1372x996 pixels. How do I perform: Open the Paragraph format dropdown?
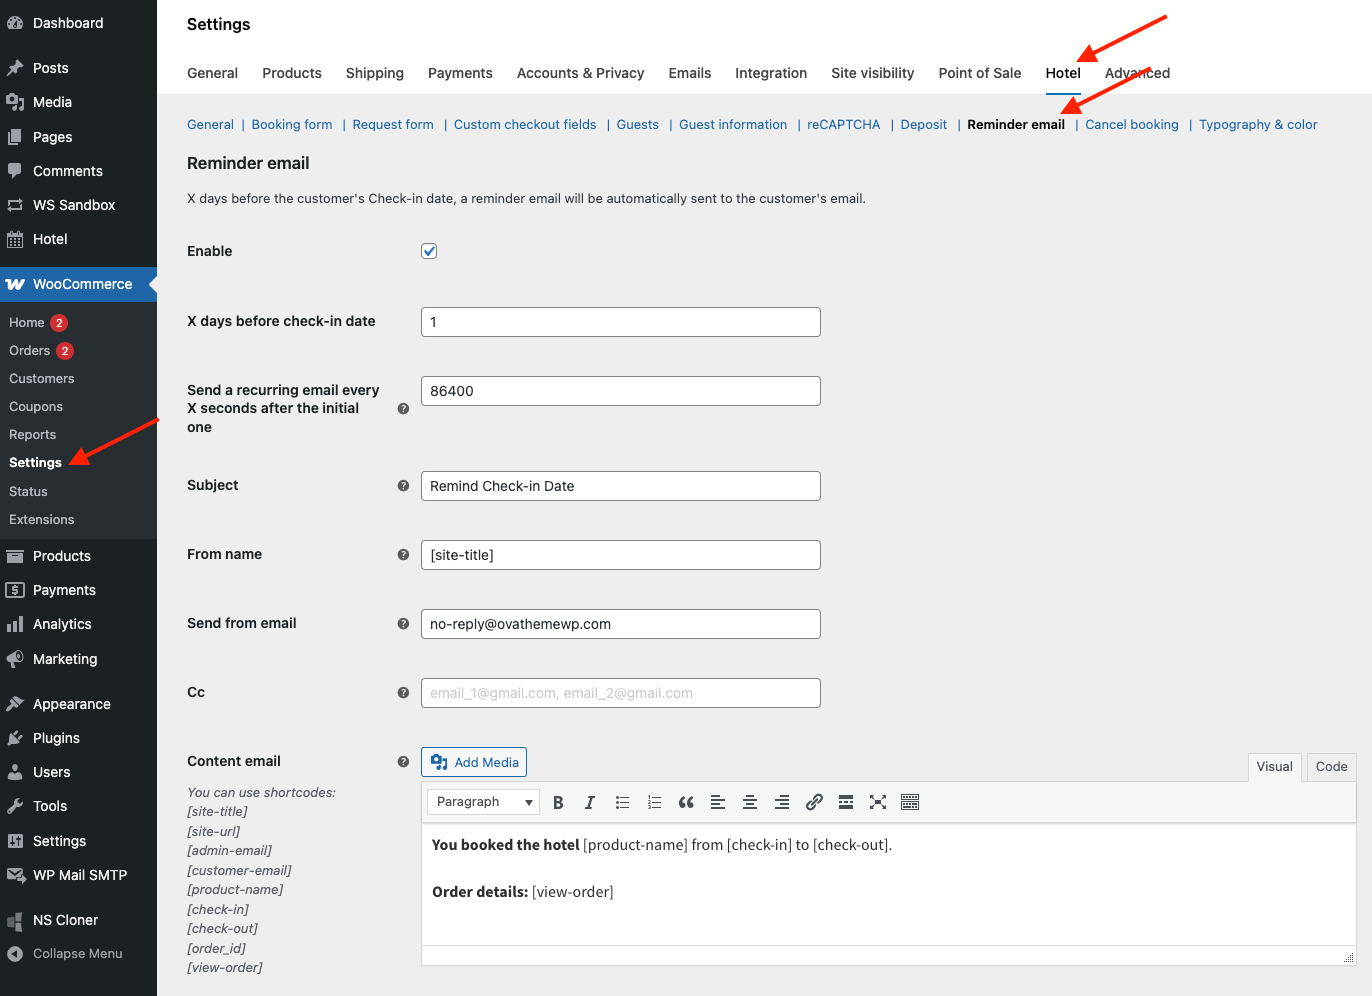[x=484, y=802]
